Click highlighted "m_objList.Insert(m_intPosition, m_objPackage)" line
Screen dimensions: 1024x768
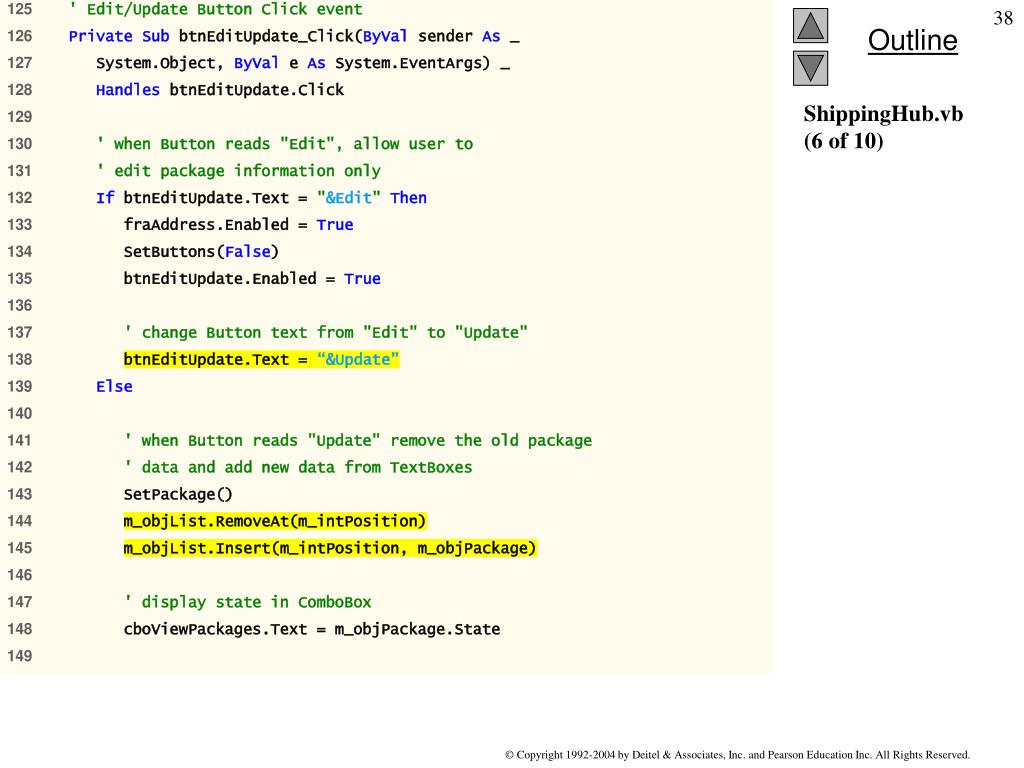(330, 548)
